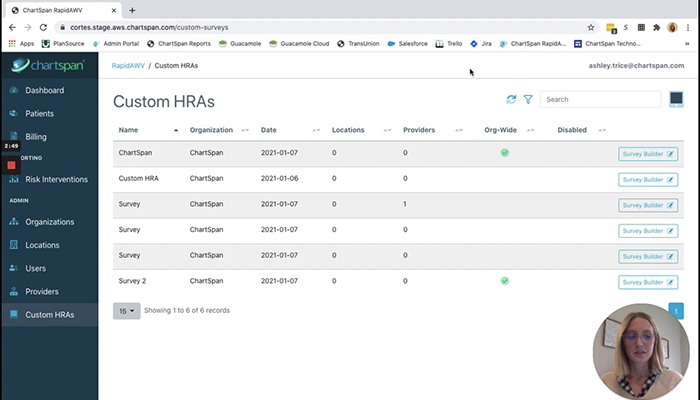This screenshot has width=700, height=400.
Task: Show more bookmarks with the chevron
Action: pyautogui.click(x=687, y=44)
